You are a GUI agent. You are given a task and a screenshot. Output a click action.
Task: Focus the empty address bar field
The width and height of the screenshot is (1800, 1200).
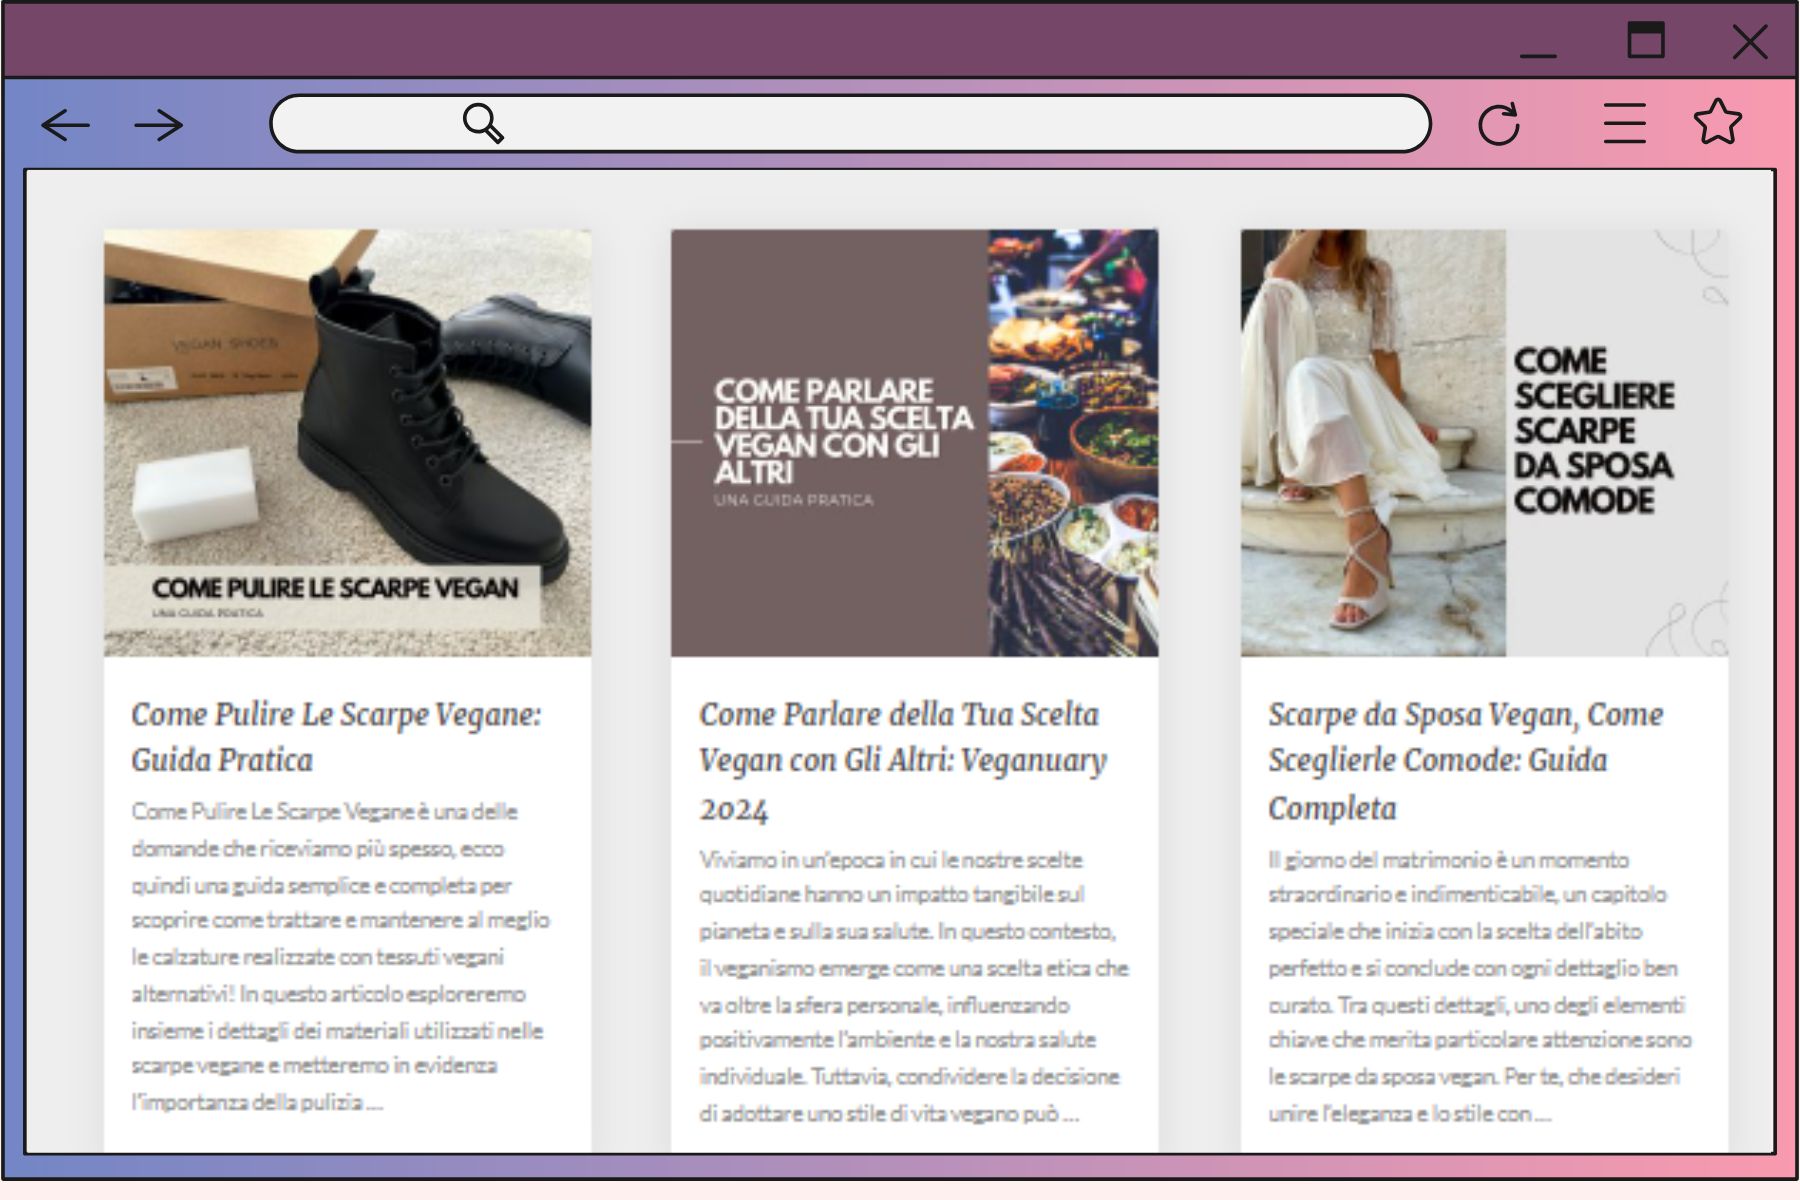(950, 124)
